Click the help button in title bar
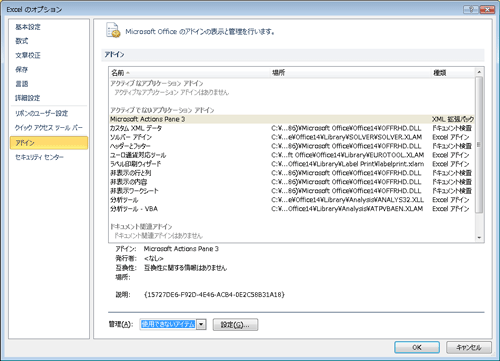 point(471,9)
